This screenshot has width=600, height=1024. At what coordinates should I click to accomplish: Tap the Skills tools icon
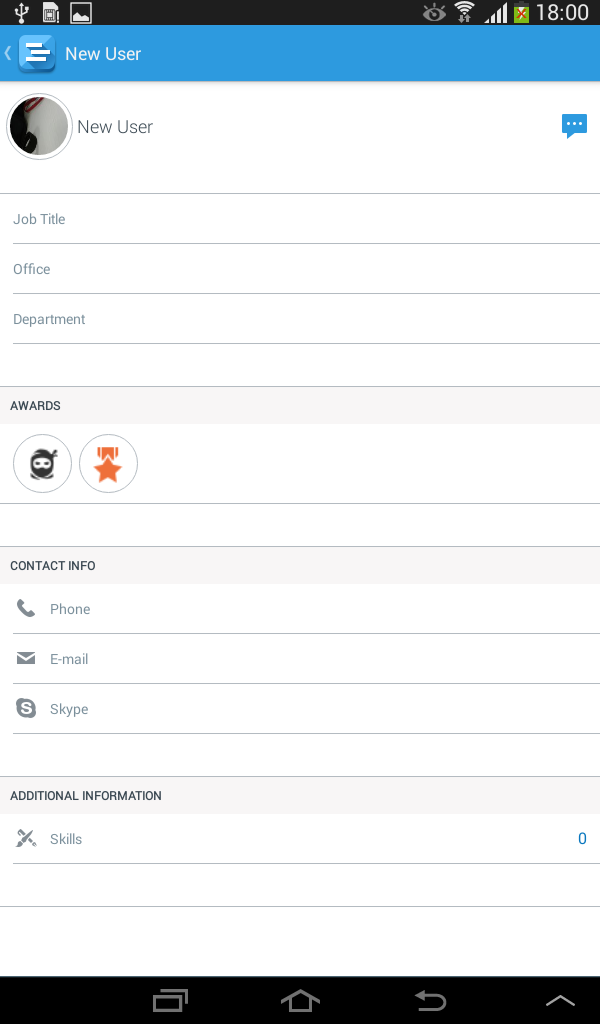26,838
